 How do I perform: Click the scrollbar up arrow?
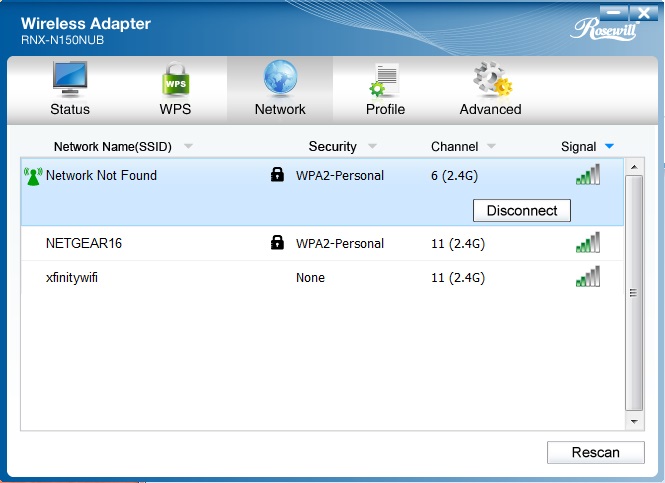pyautogui.click(x=634, y=167)
